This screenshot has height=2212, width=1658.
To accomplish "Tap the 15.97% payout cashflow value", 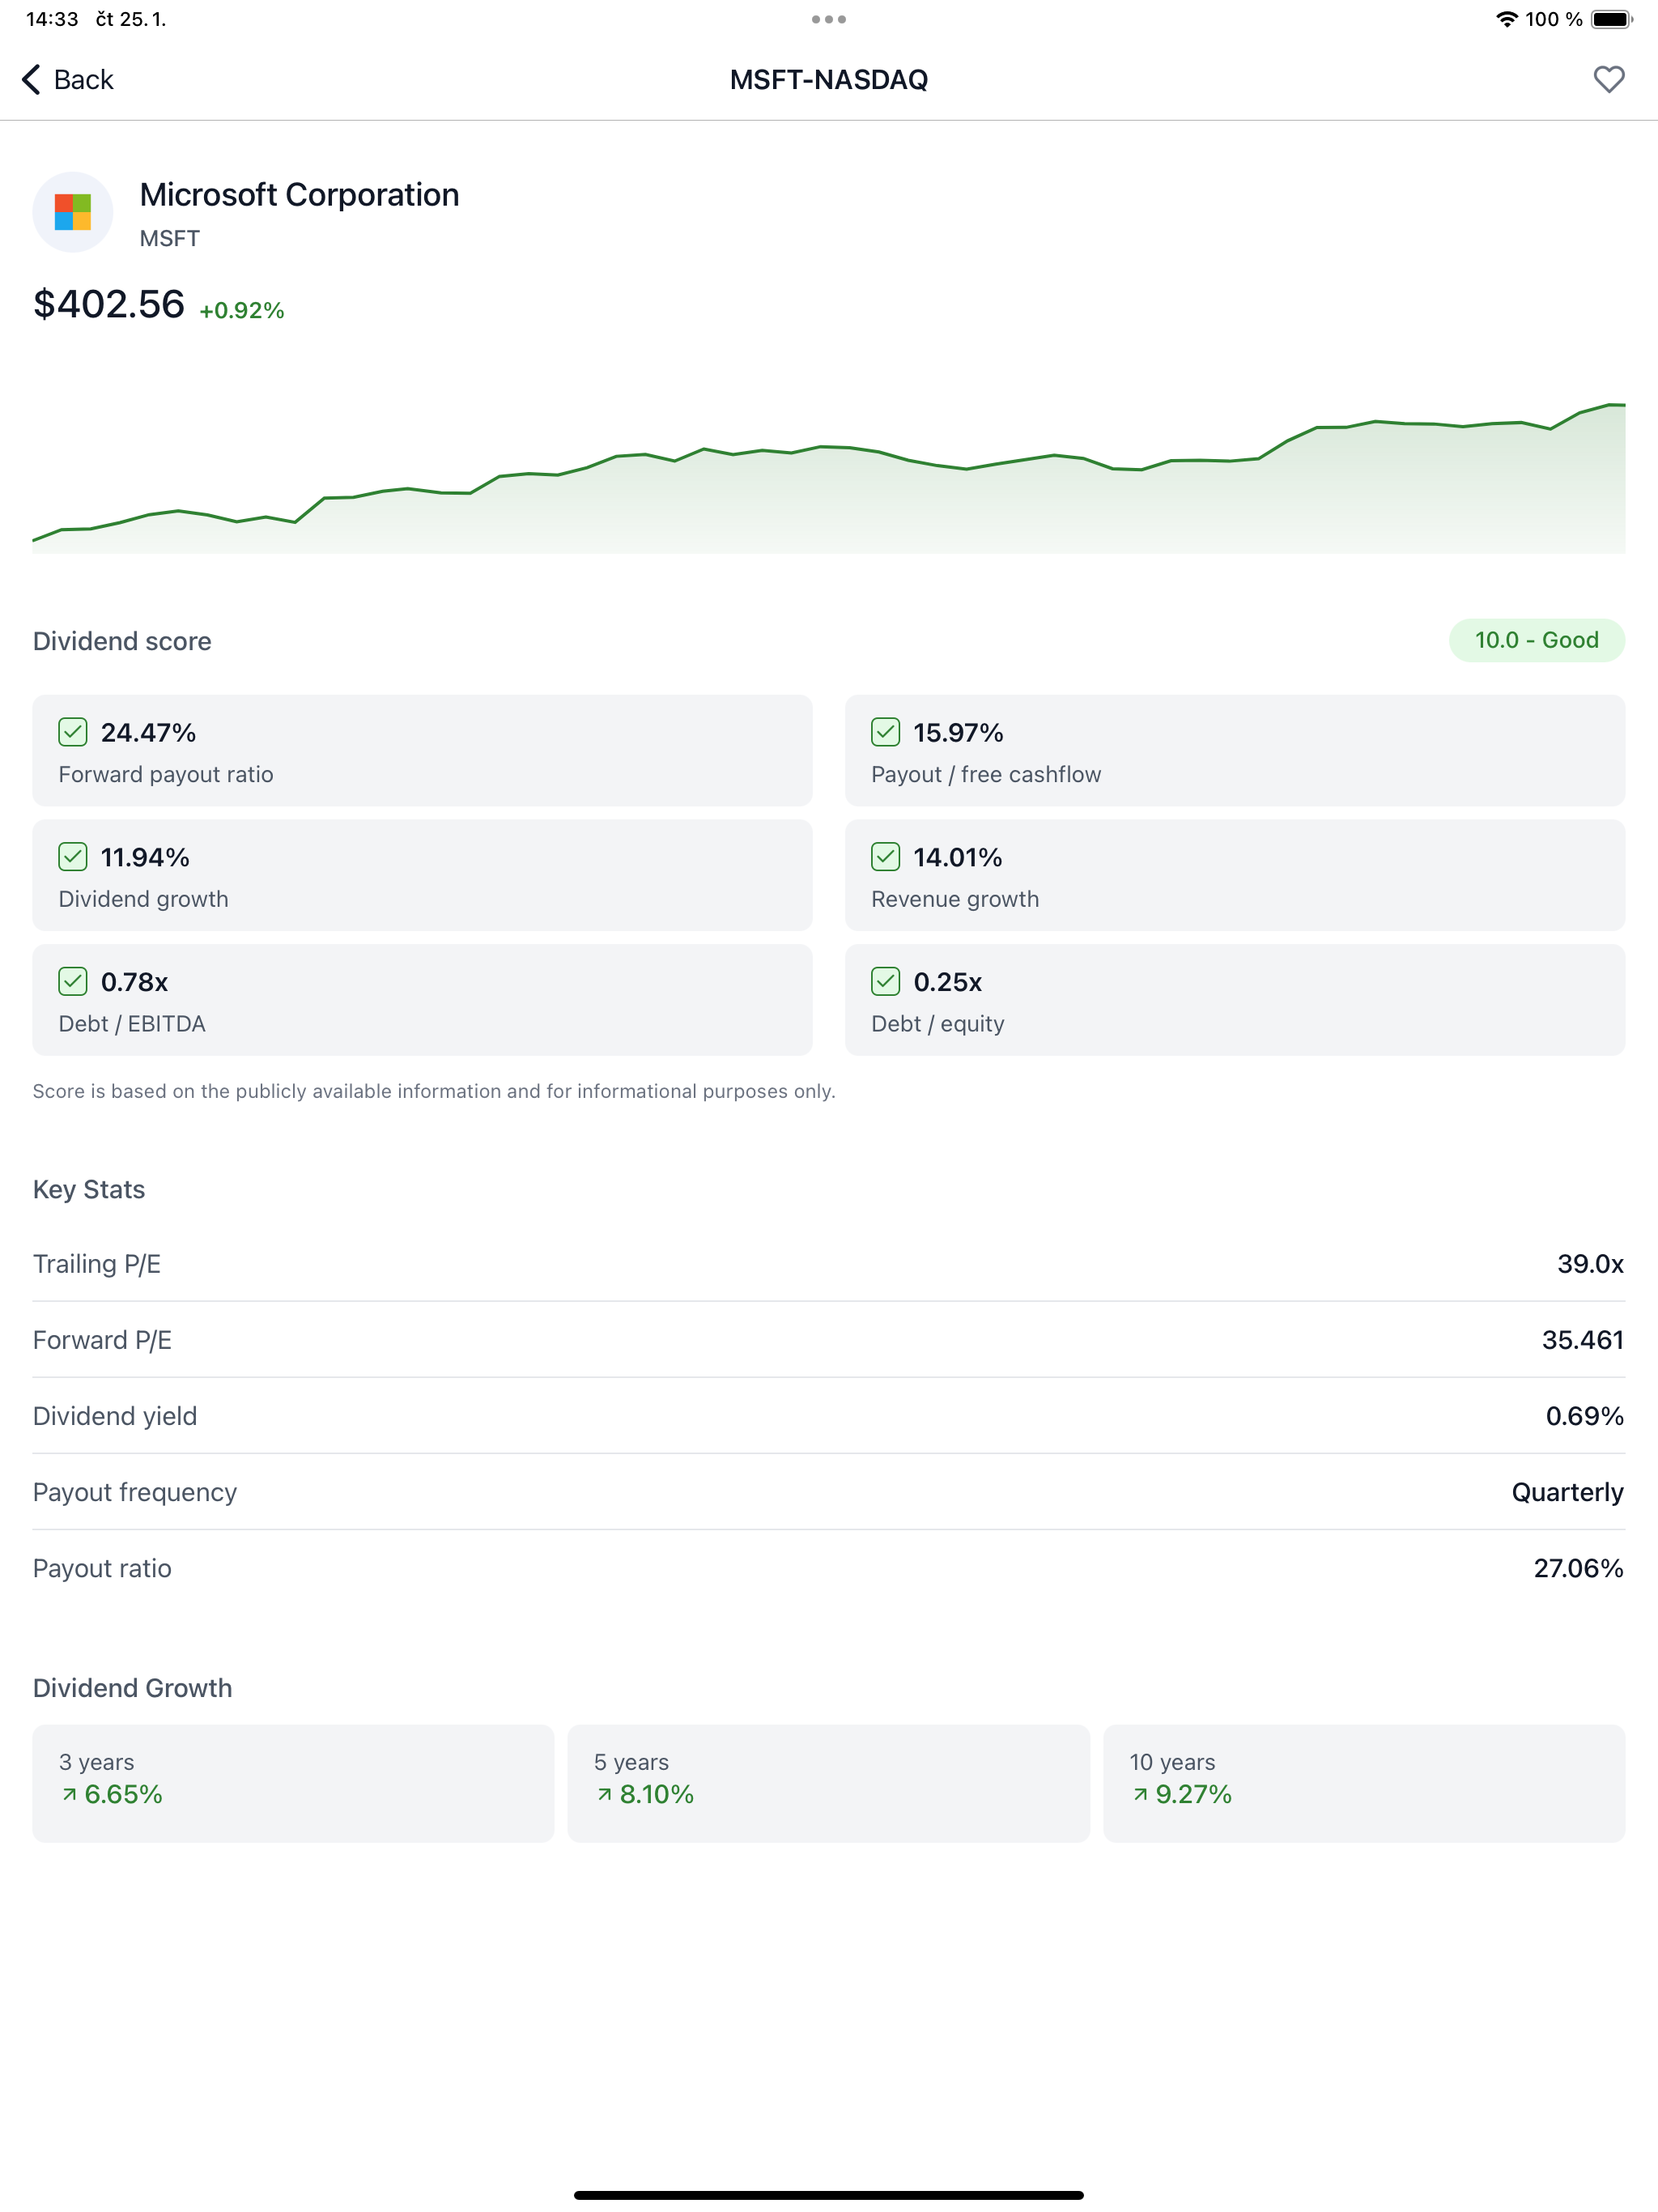I will pyautogui.click(x=958, y=732).
